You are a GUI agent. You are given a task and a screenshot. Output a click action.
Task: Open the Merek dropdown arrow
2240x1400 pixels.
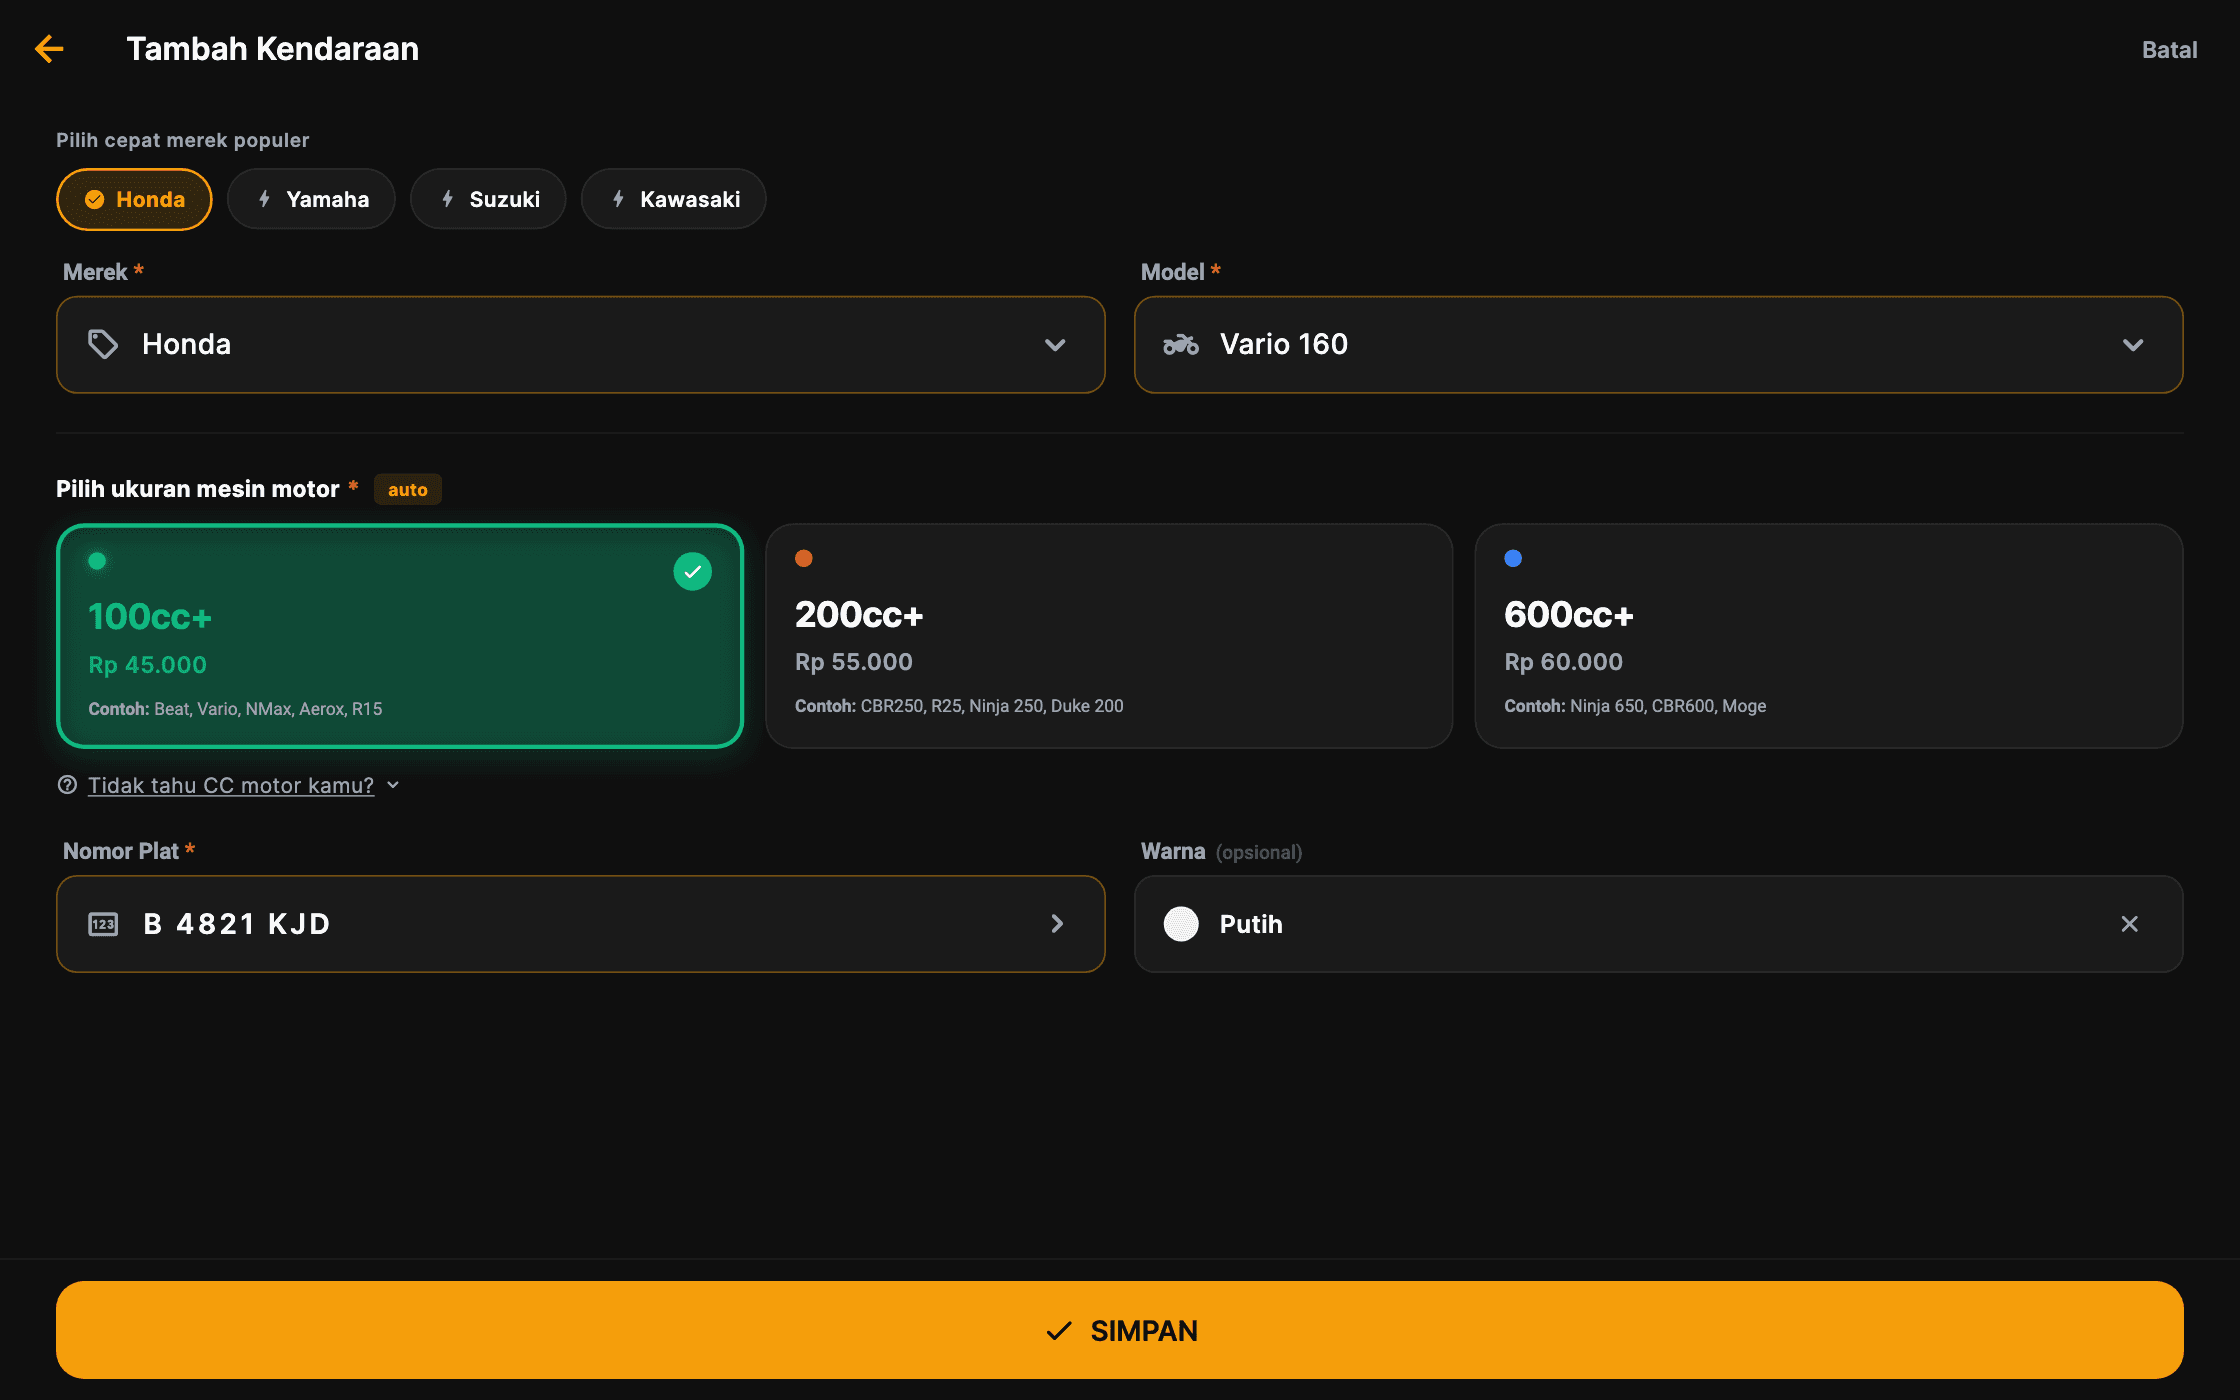click(1055, 345)
